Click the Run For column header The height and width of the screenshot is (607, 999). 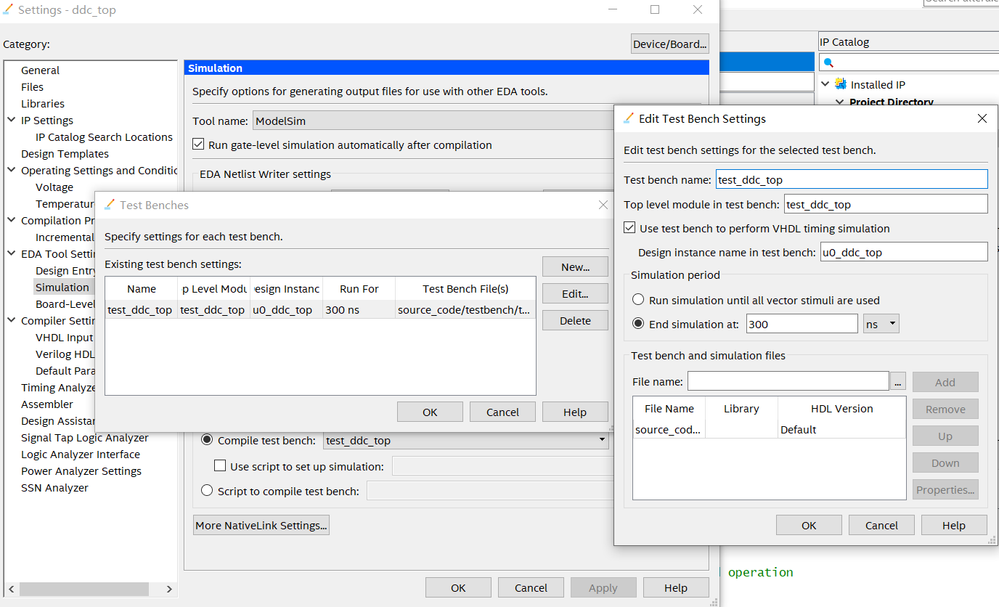pyautogui.click(x=359, y=289)
